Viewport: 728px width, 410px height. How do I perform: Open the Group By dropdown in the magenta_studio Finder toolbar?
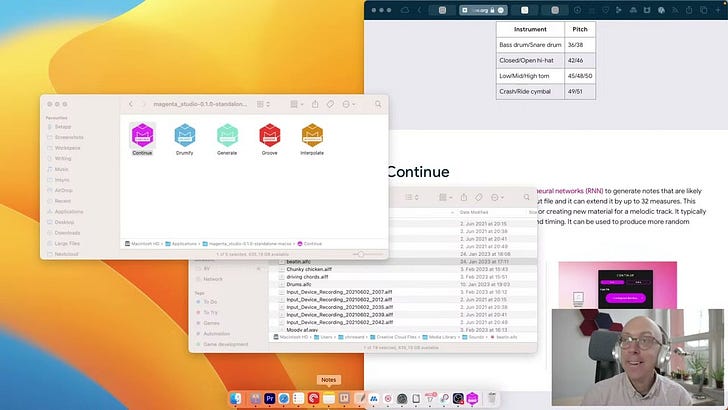297,104
